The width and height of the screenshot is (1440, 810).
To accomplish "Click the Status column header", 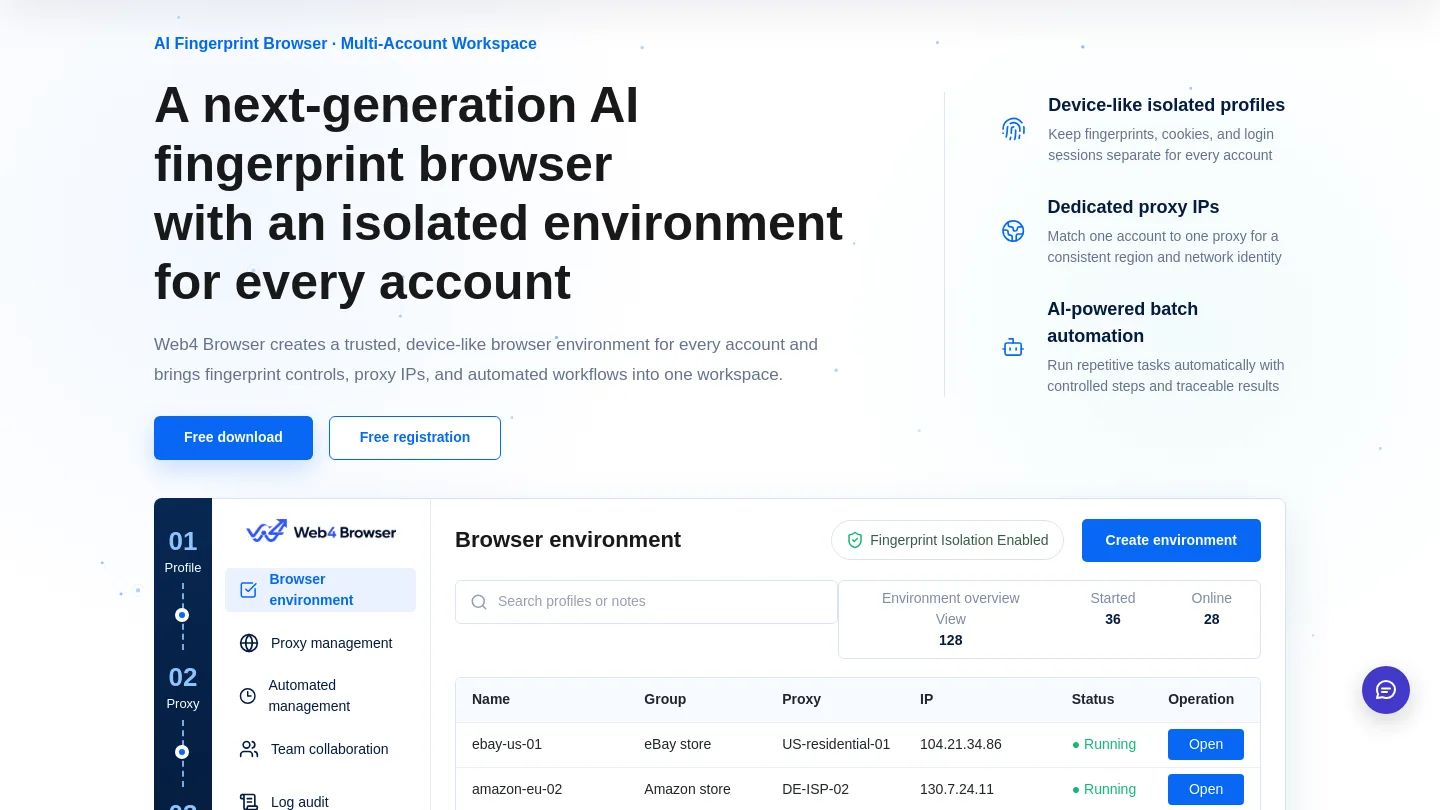I will pos(1093,700).
